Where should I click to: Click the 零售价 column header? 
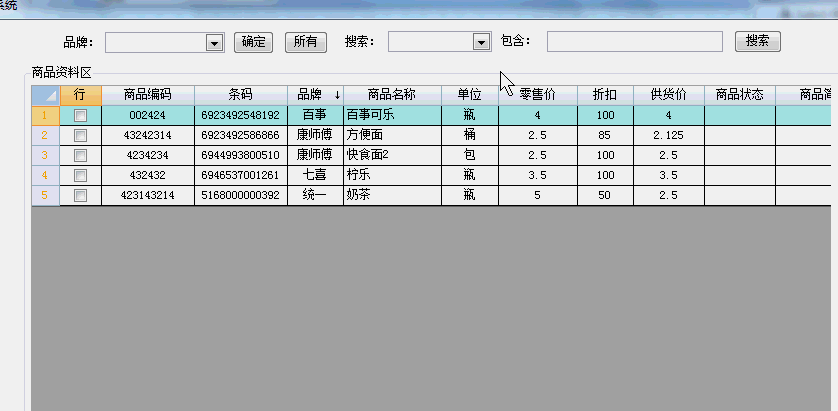(x=537, y=95)
